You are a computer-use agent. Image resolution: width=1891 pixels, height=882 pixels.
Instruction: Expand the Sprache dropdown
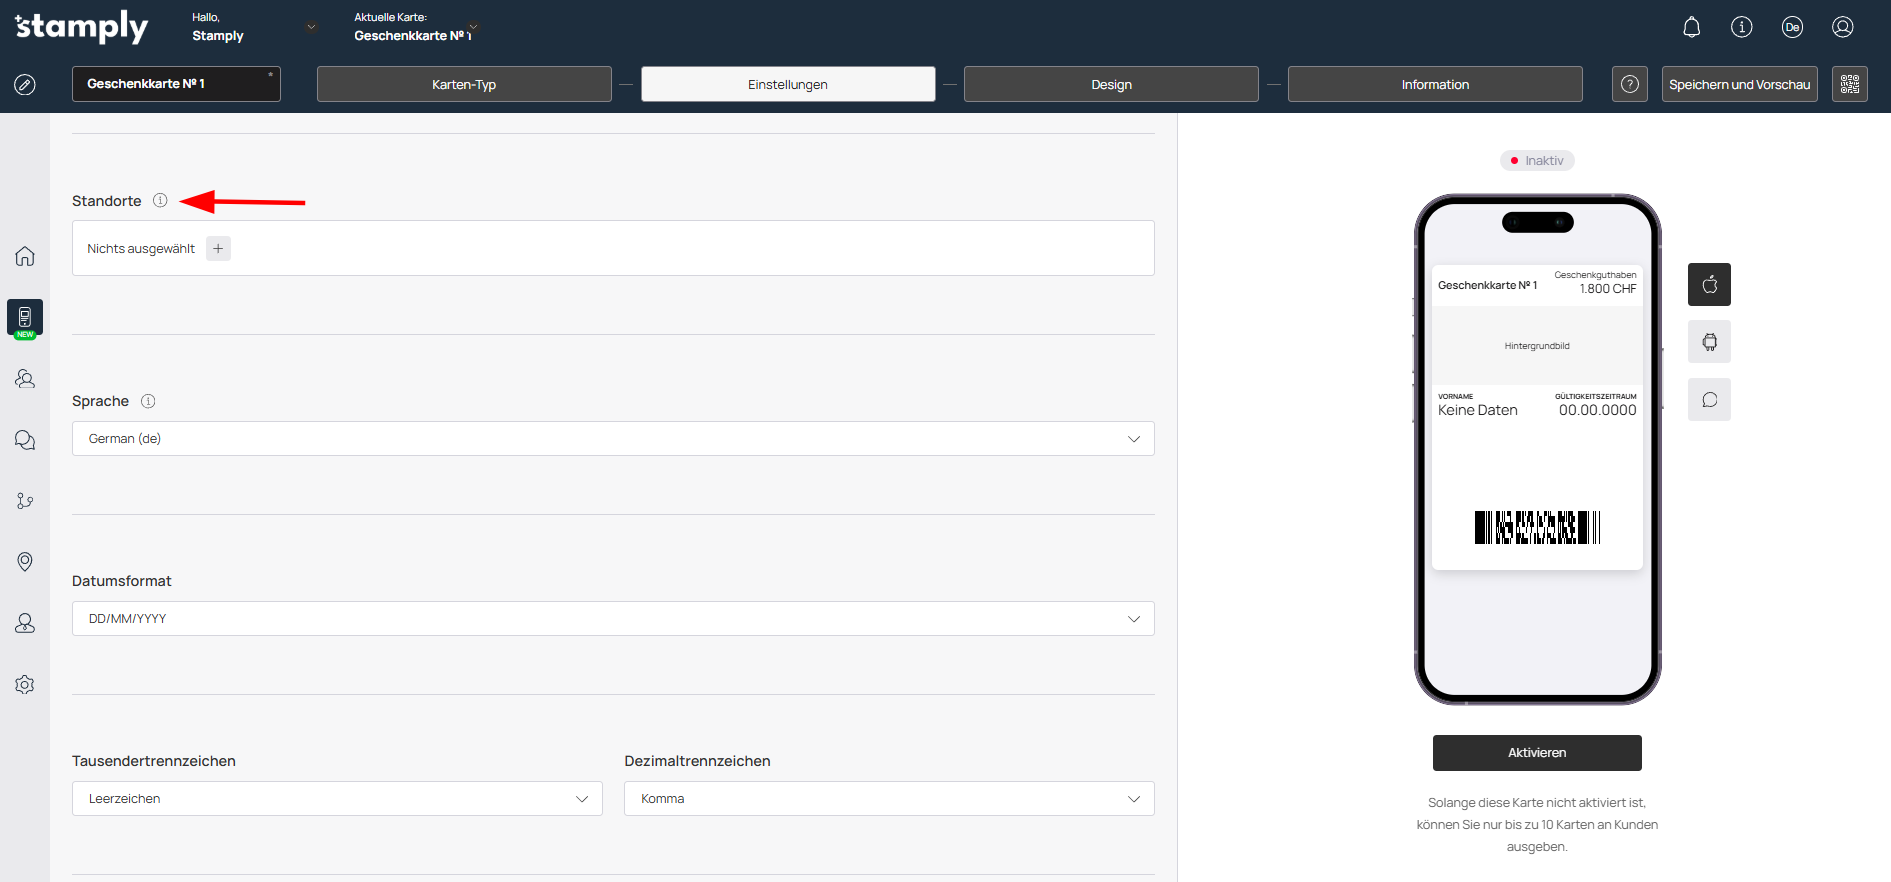(612, 439)
